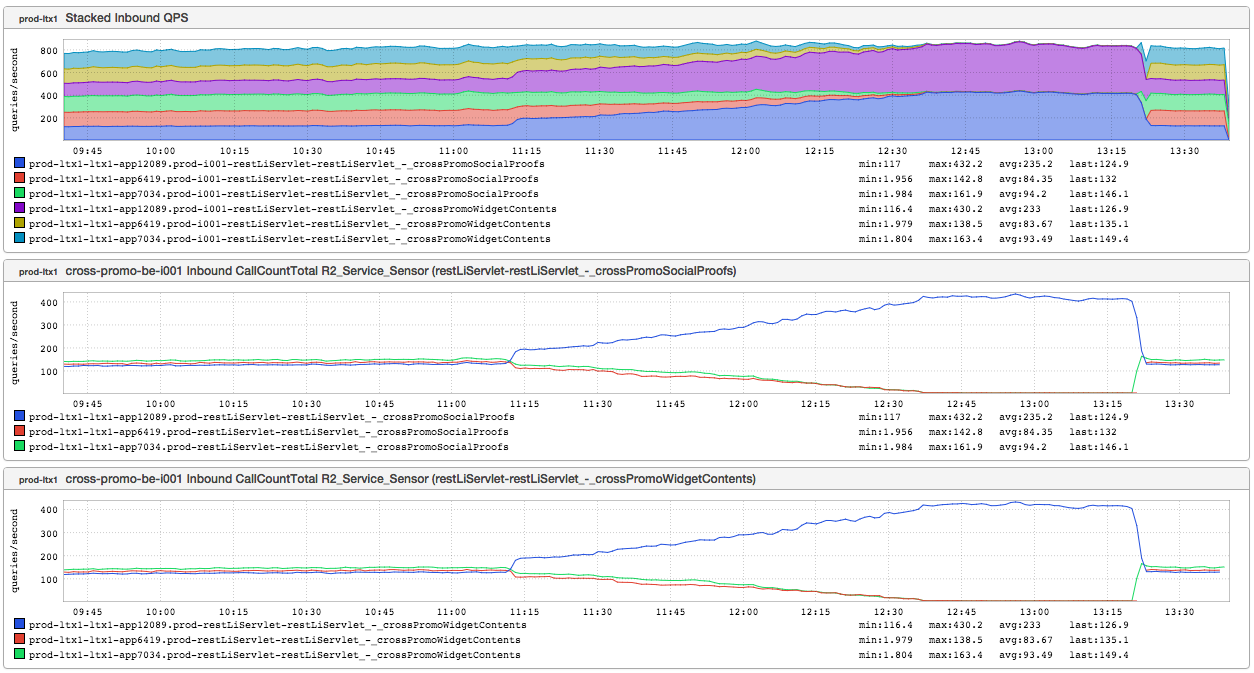Click the purple swatch in Stacked Inbound QPS legend
Viewport: 1254px width, 673px height.
[x=20, y=209]
